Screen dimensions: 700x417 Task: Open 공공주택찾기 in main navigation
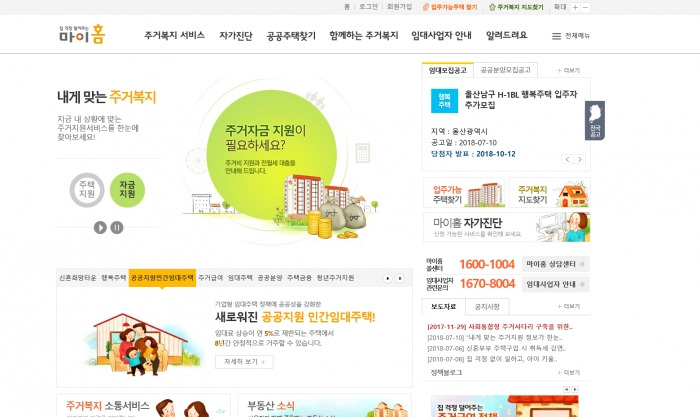tap(291, 36)
